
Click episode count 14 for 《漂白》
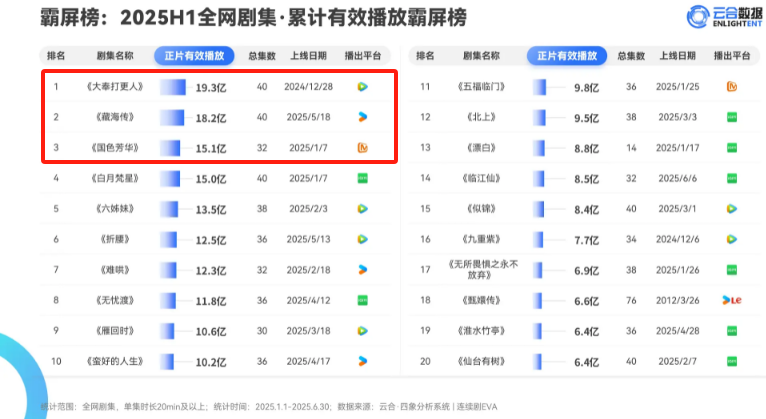[631, 147]
